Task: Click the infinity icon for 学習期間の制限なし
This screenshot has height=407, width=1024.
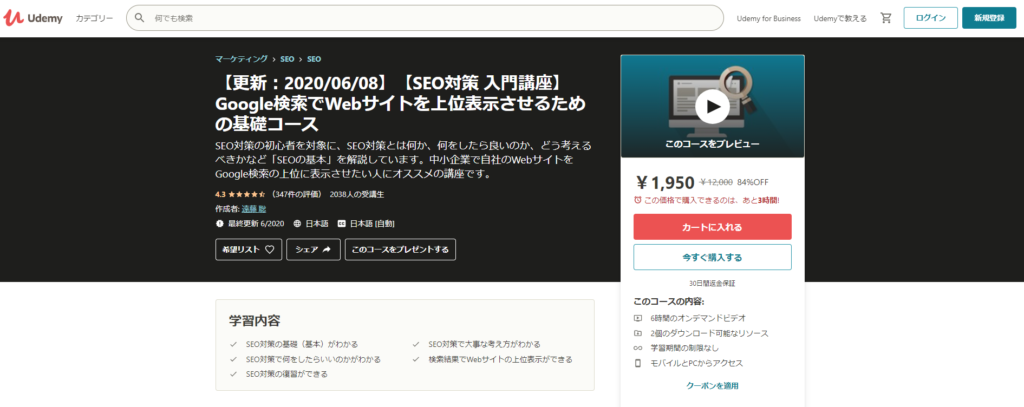Action: 638,348
